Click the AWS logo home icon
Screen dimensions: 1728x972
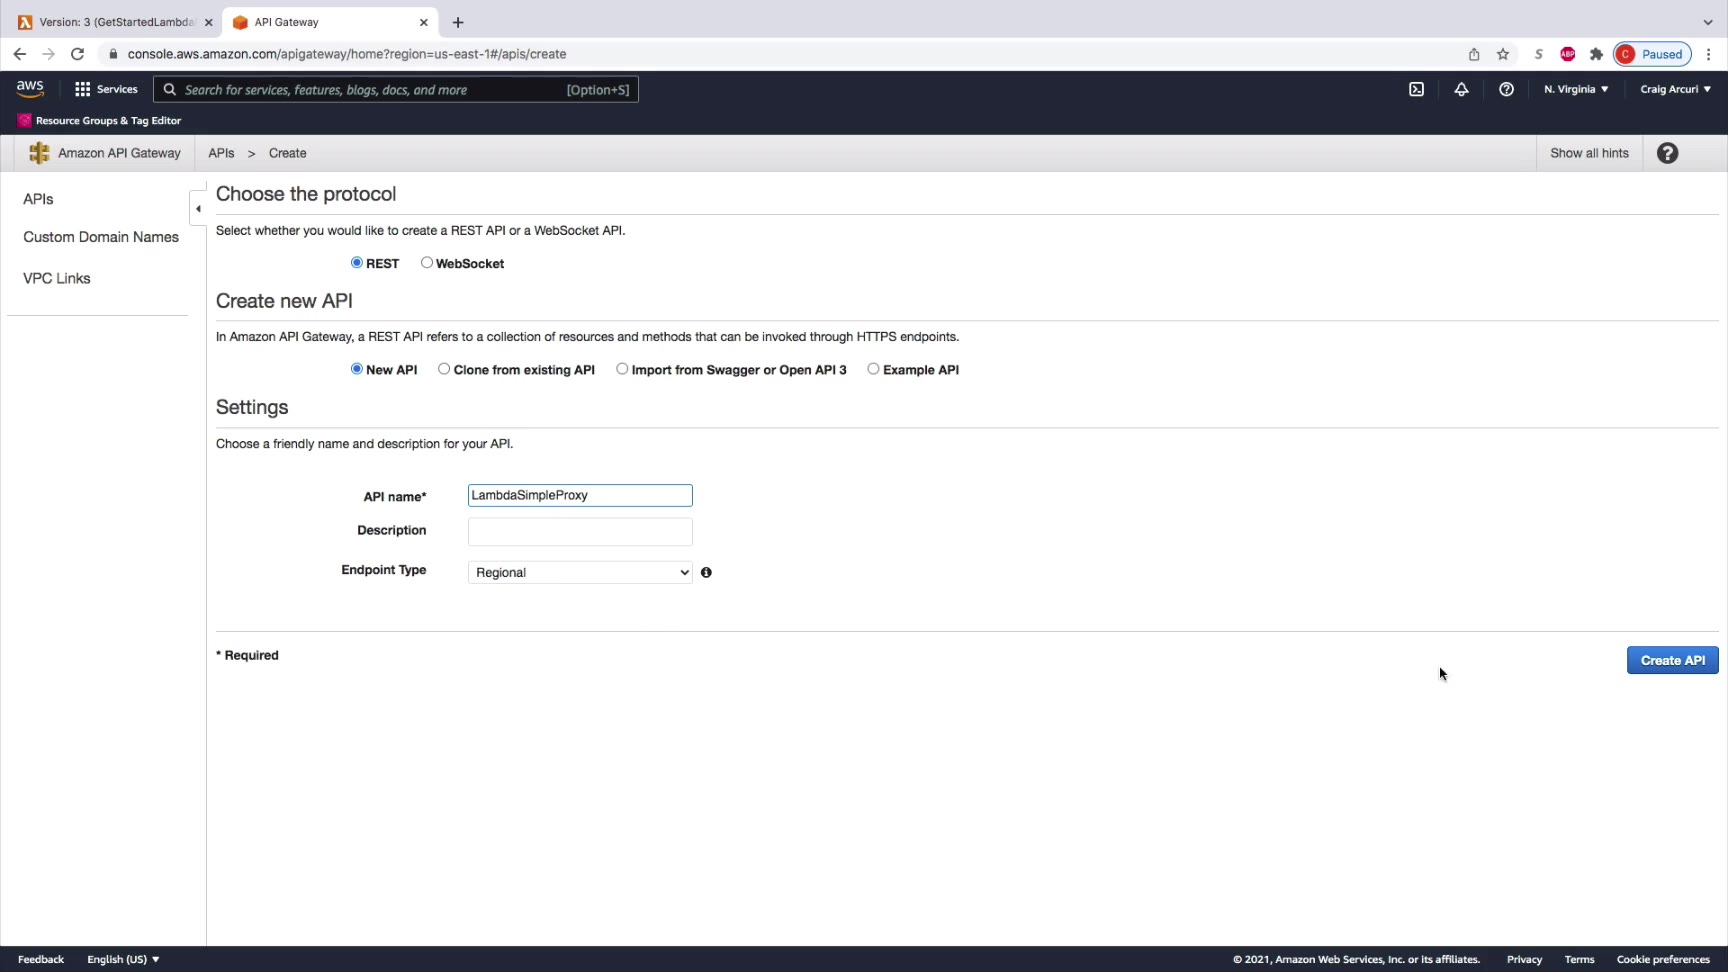click(x=30, y=89)
